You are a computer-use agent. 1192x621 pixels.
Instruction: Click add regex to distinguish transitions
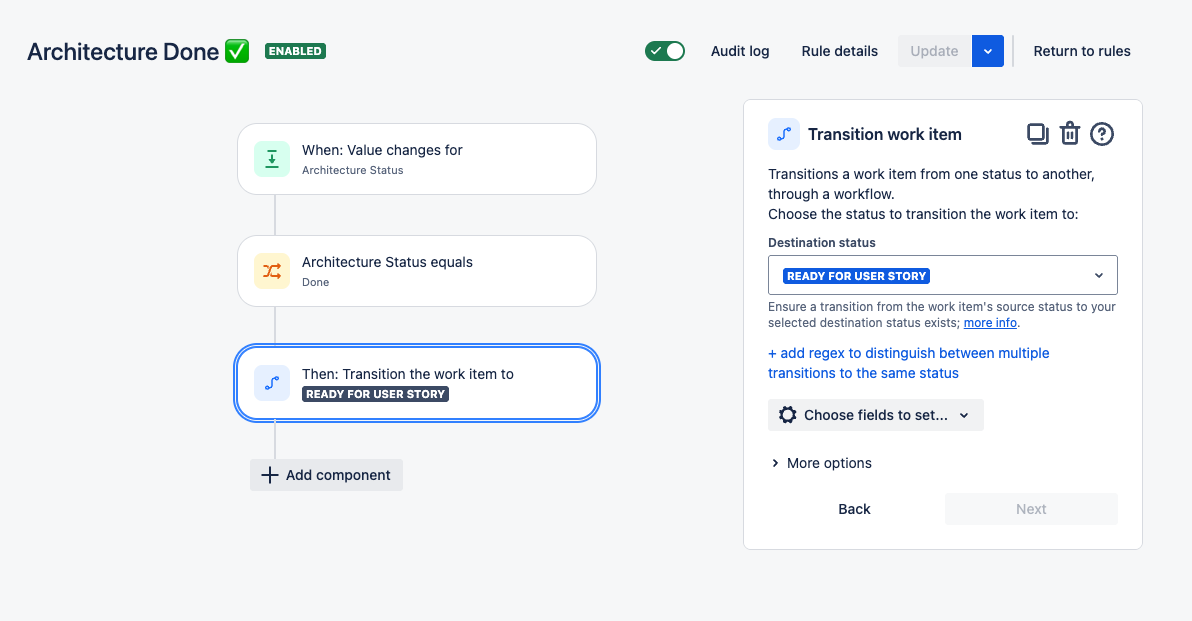point(908,362)
